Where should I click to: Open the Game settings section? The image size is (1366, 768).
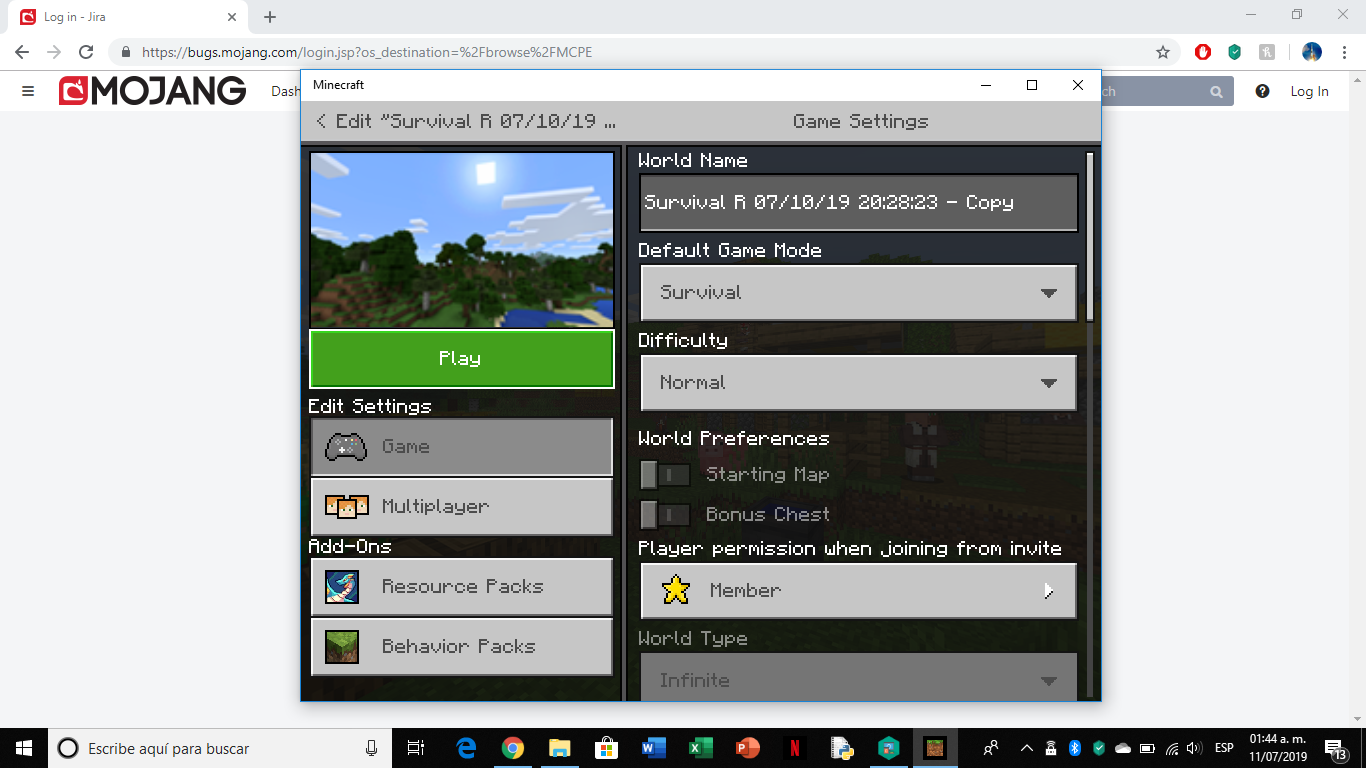point(461,446)
